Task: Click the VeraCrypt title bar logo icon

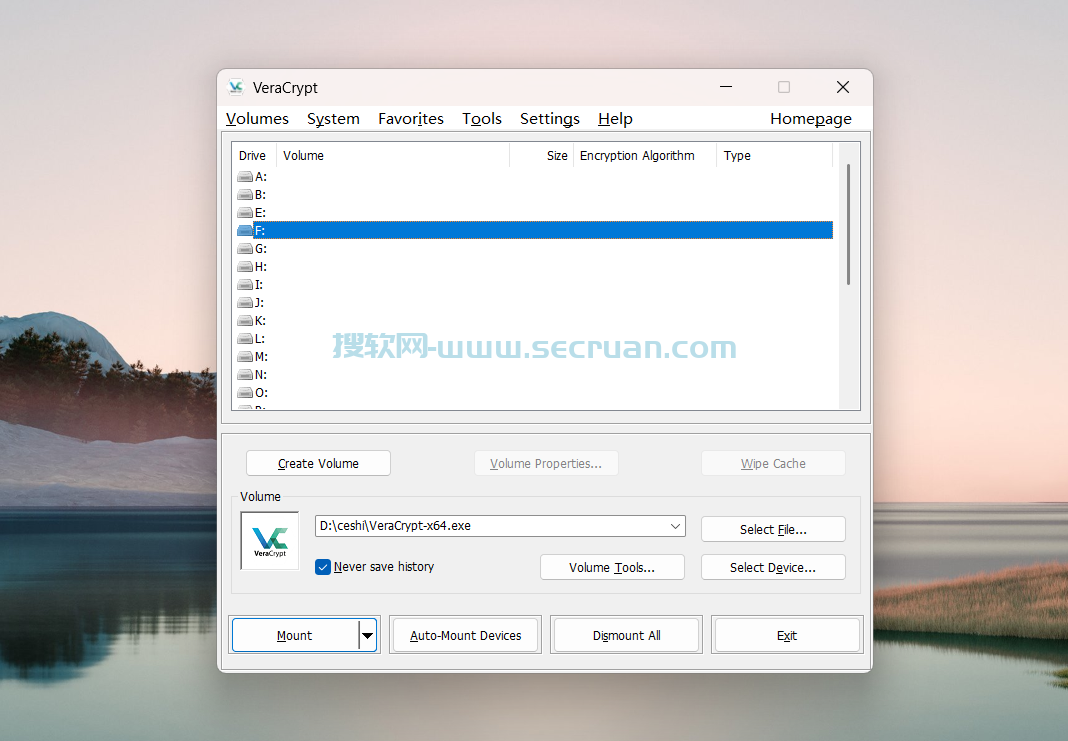Action: (x=236, y=87)
